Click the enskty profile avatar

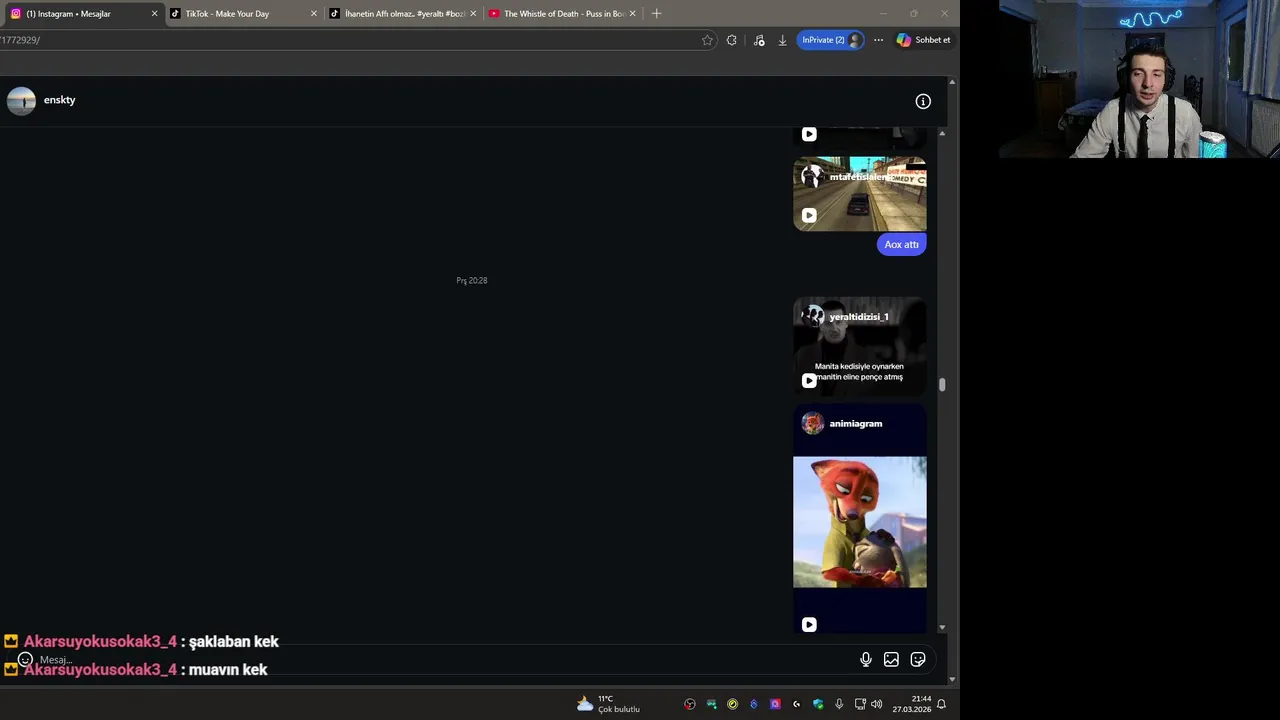coord(21,101)
